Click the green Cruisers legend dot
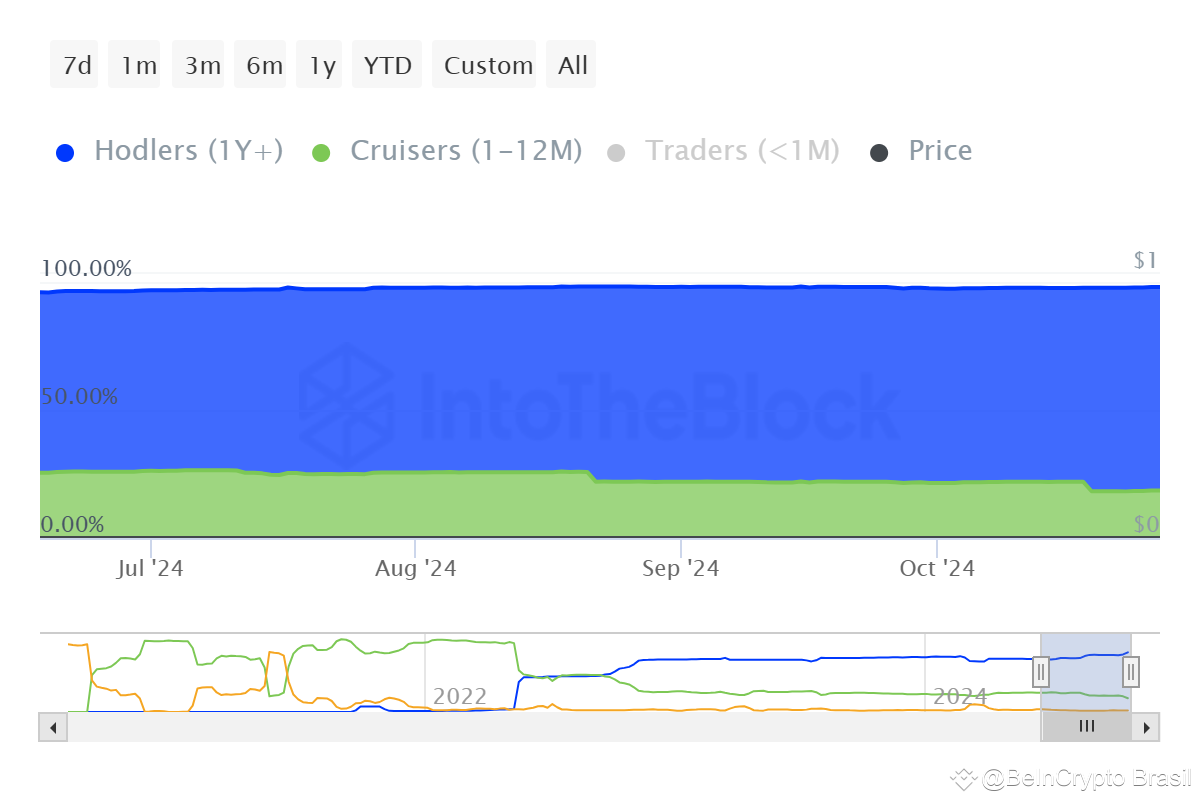Screen dimensions: 1200x800 321,153
